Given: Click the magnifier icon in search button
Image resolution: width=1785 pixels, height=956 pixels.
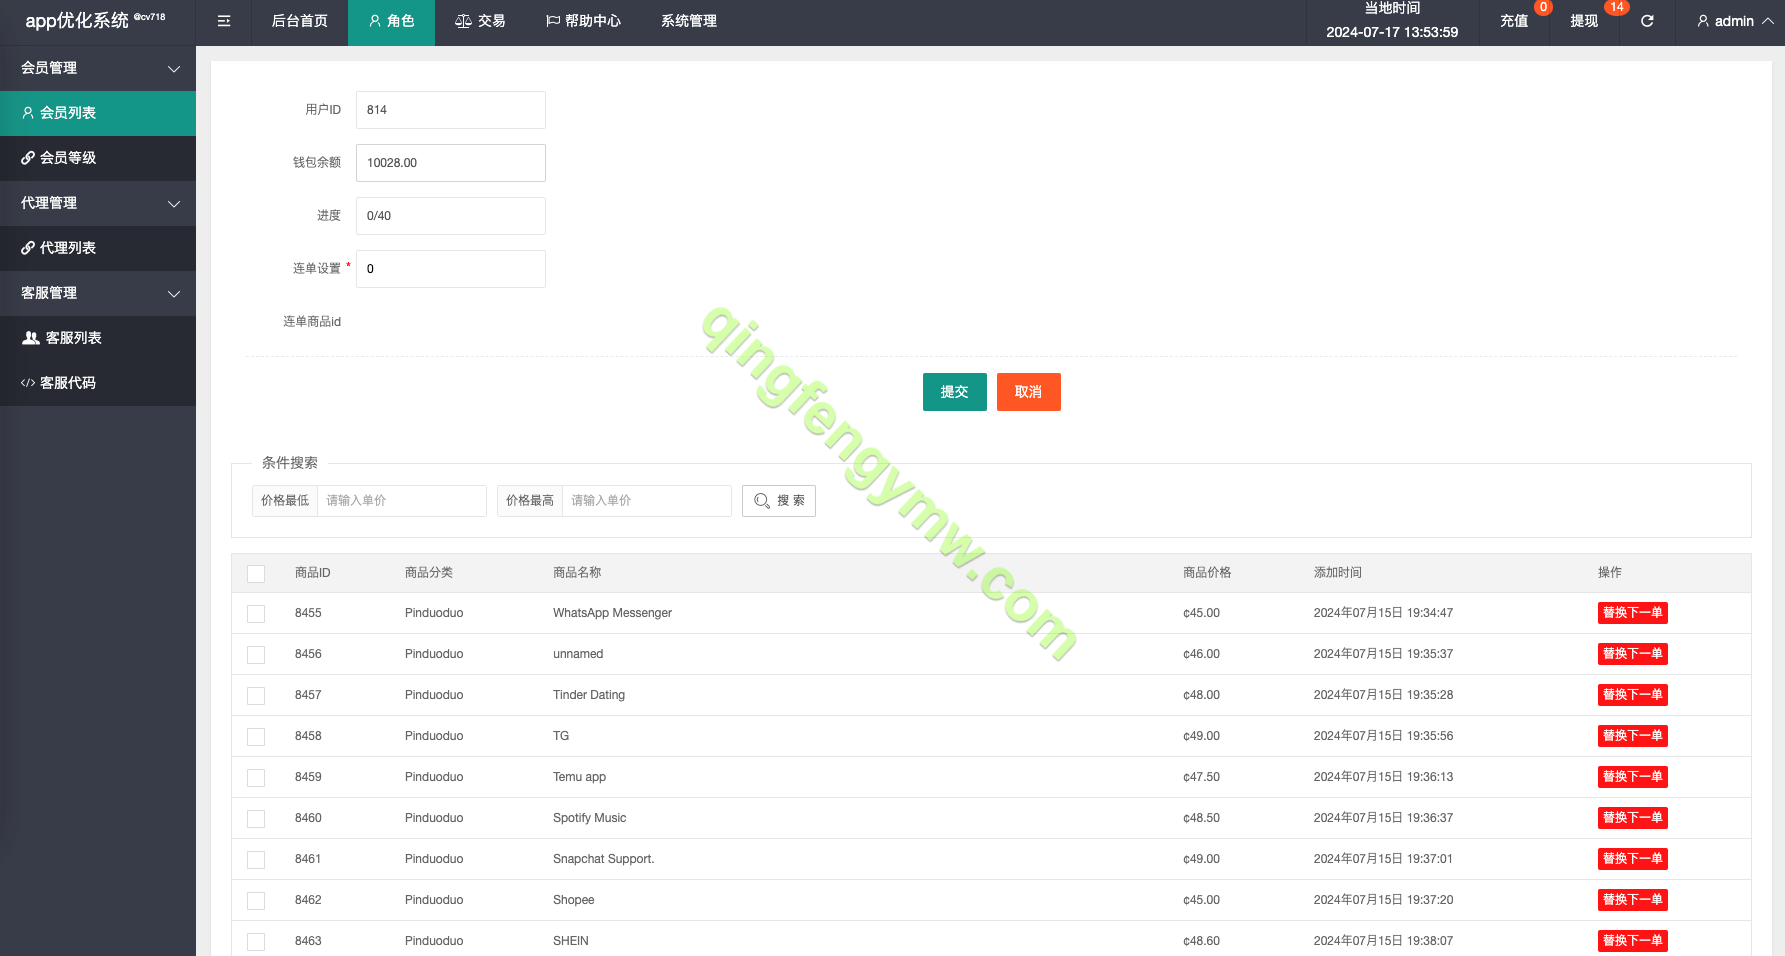Looking at the screenshot, I should point(762,501).
